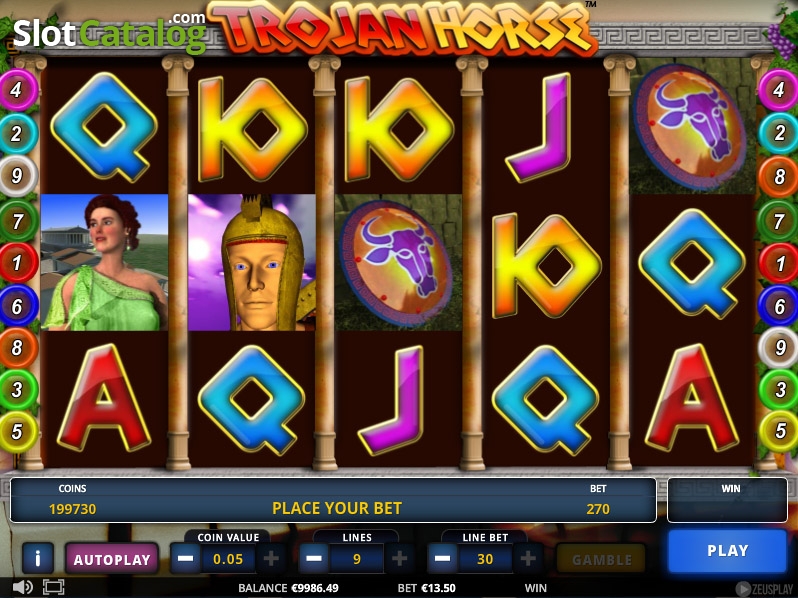
Task: Increase coin value with plus button
Action: pyautogui.click(x=271, y=559)
